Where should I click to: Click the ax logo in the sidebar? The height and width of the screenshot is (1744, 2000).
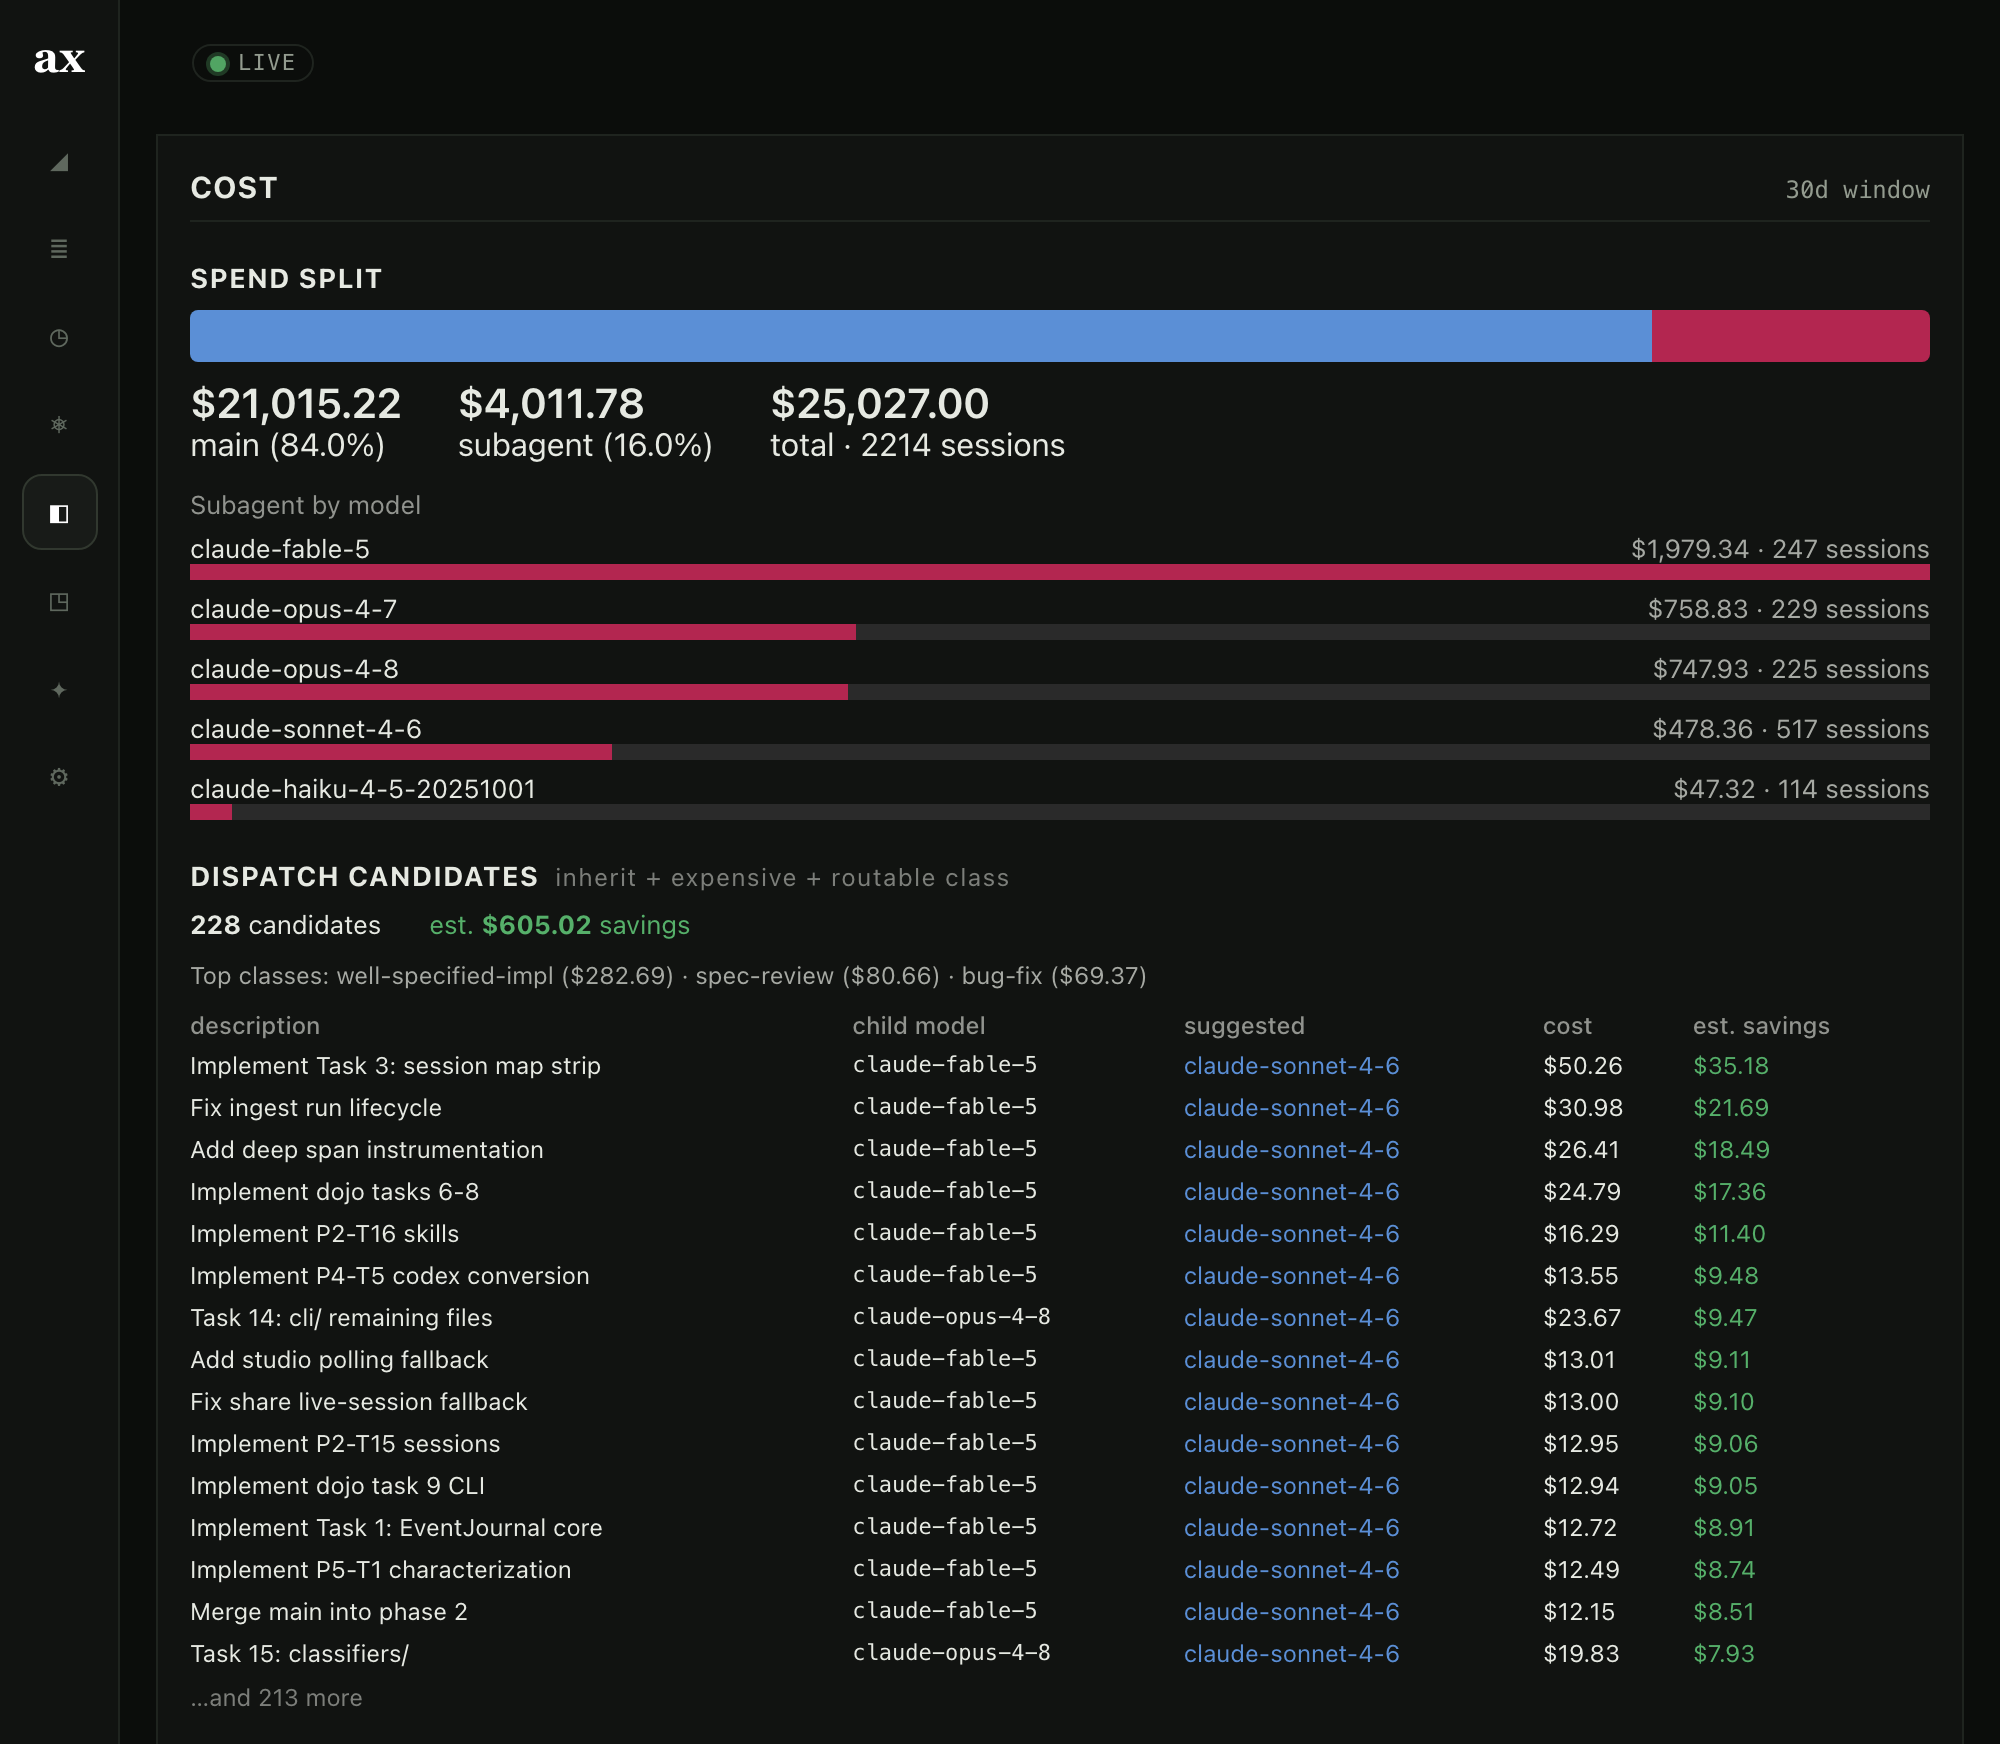click(59, 61)
